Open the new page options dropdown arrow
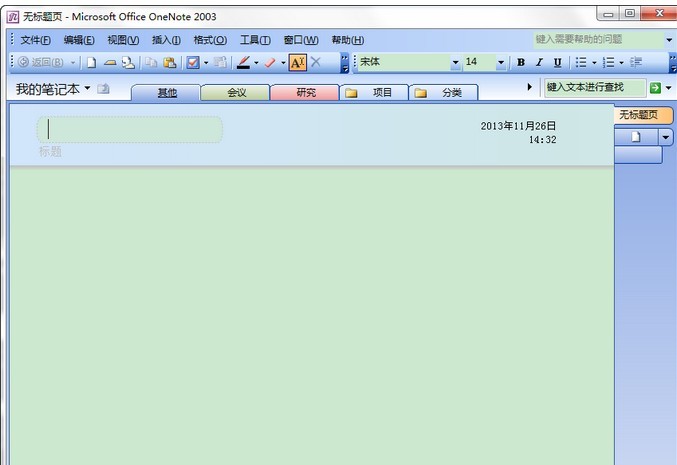This screenshot has height=465, width=677. [x=665, y=137]
